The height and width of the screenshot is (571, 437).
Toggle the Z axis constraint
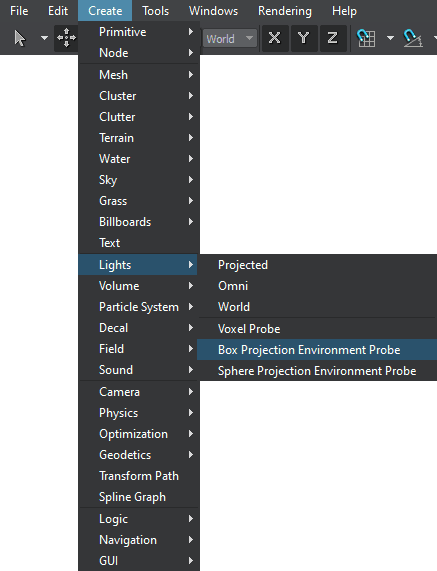(x=332, y=38)
